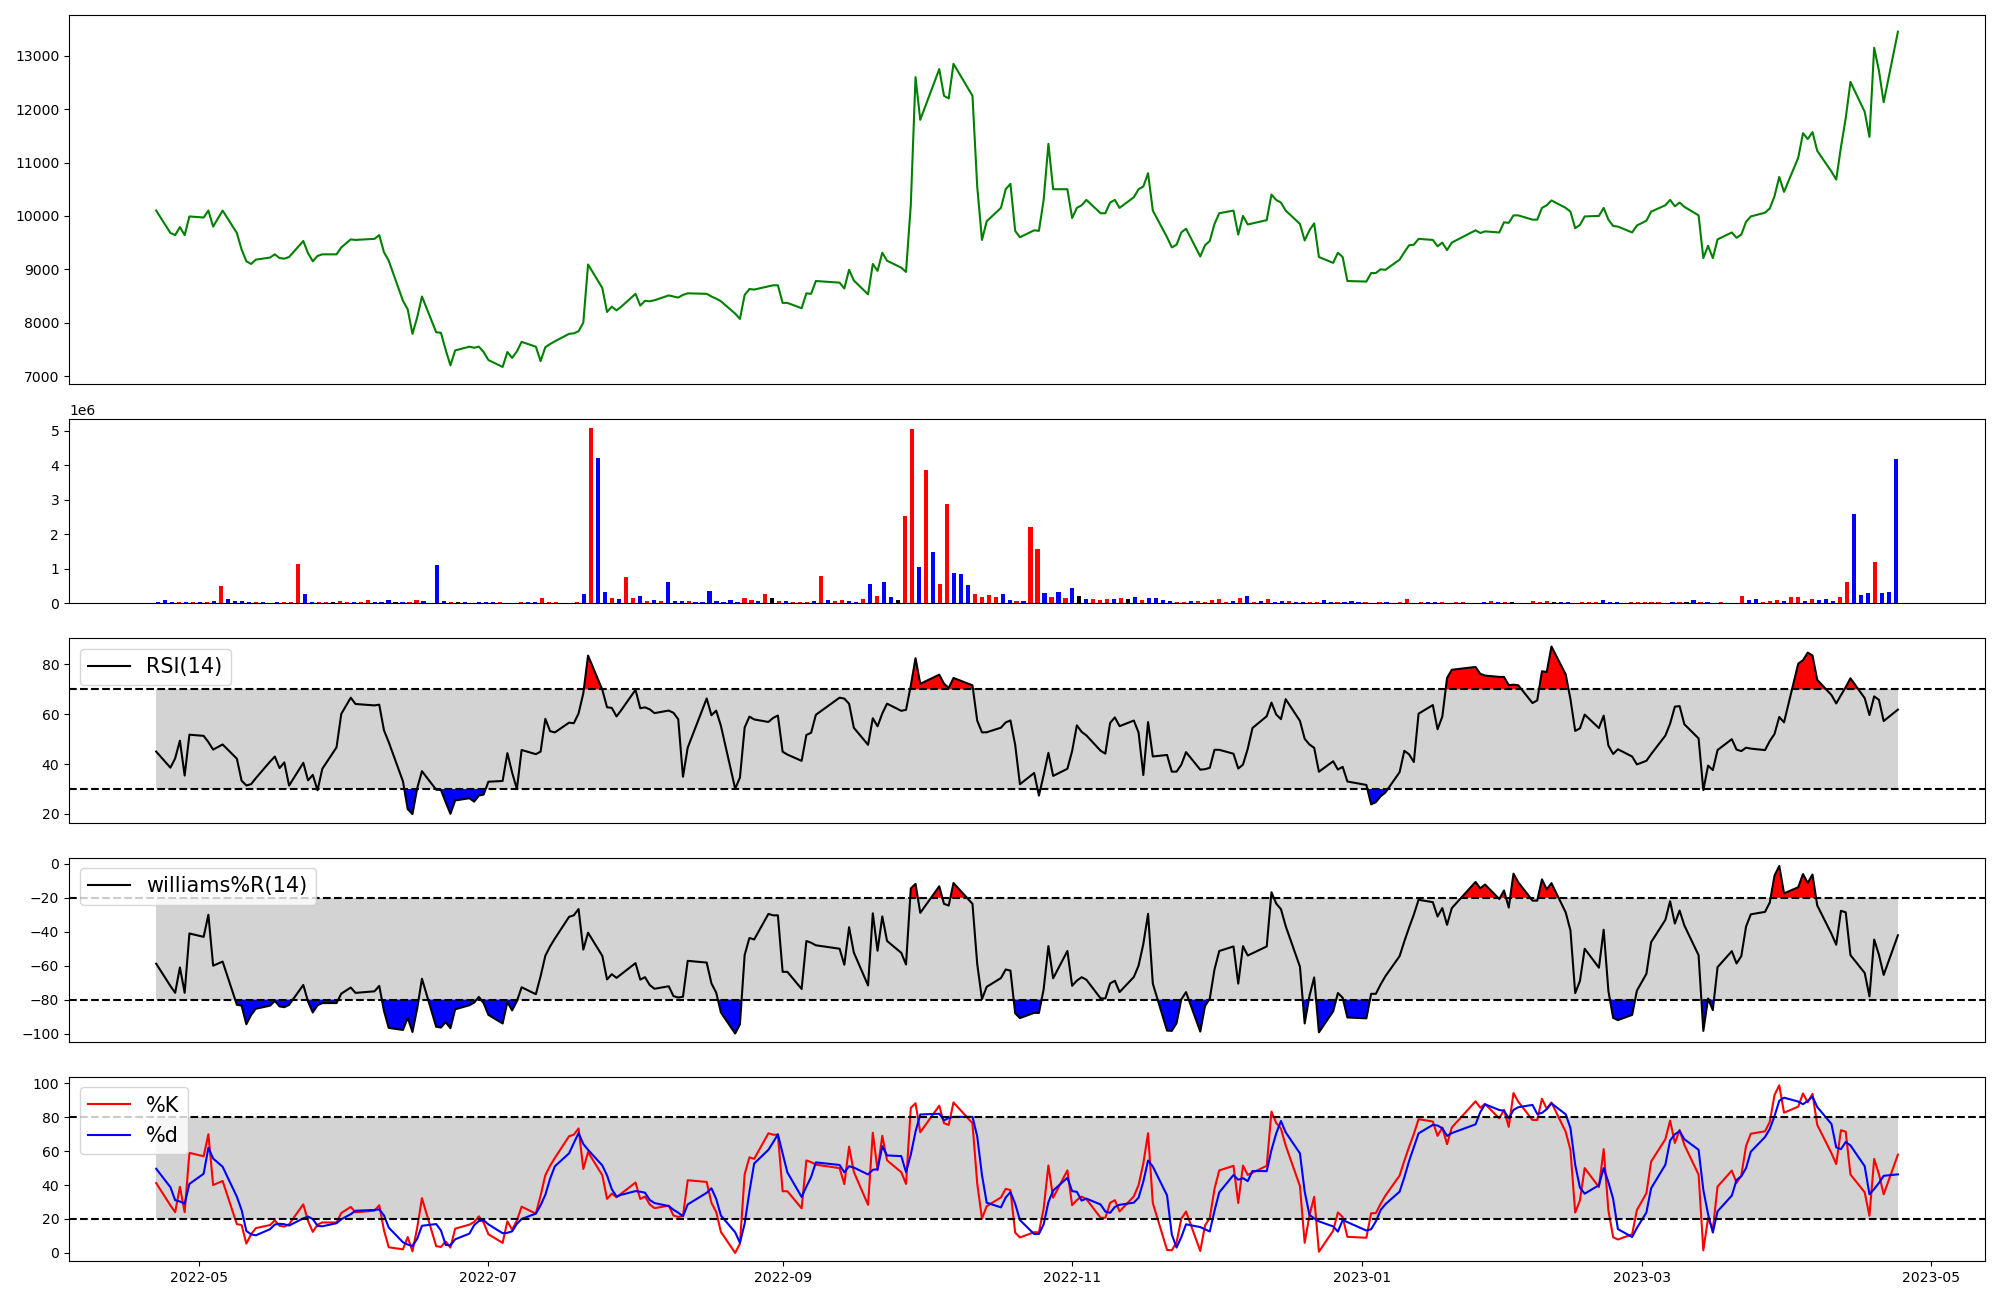Image resolution: width=2000 pixels, height=1300 pixels.
Task: Click the 13000 price axis tick label
Action: coord(37,56)
